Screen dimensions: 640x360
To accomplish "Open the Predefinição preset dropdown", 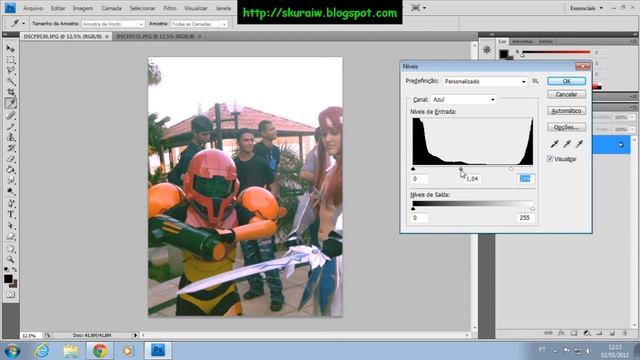I will click(485, 82).
